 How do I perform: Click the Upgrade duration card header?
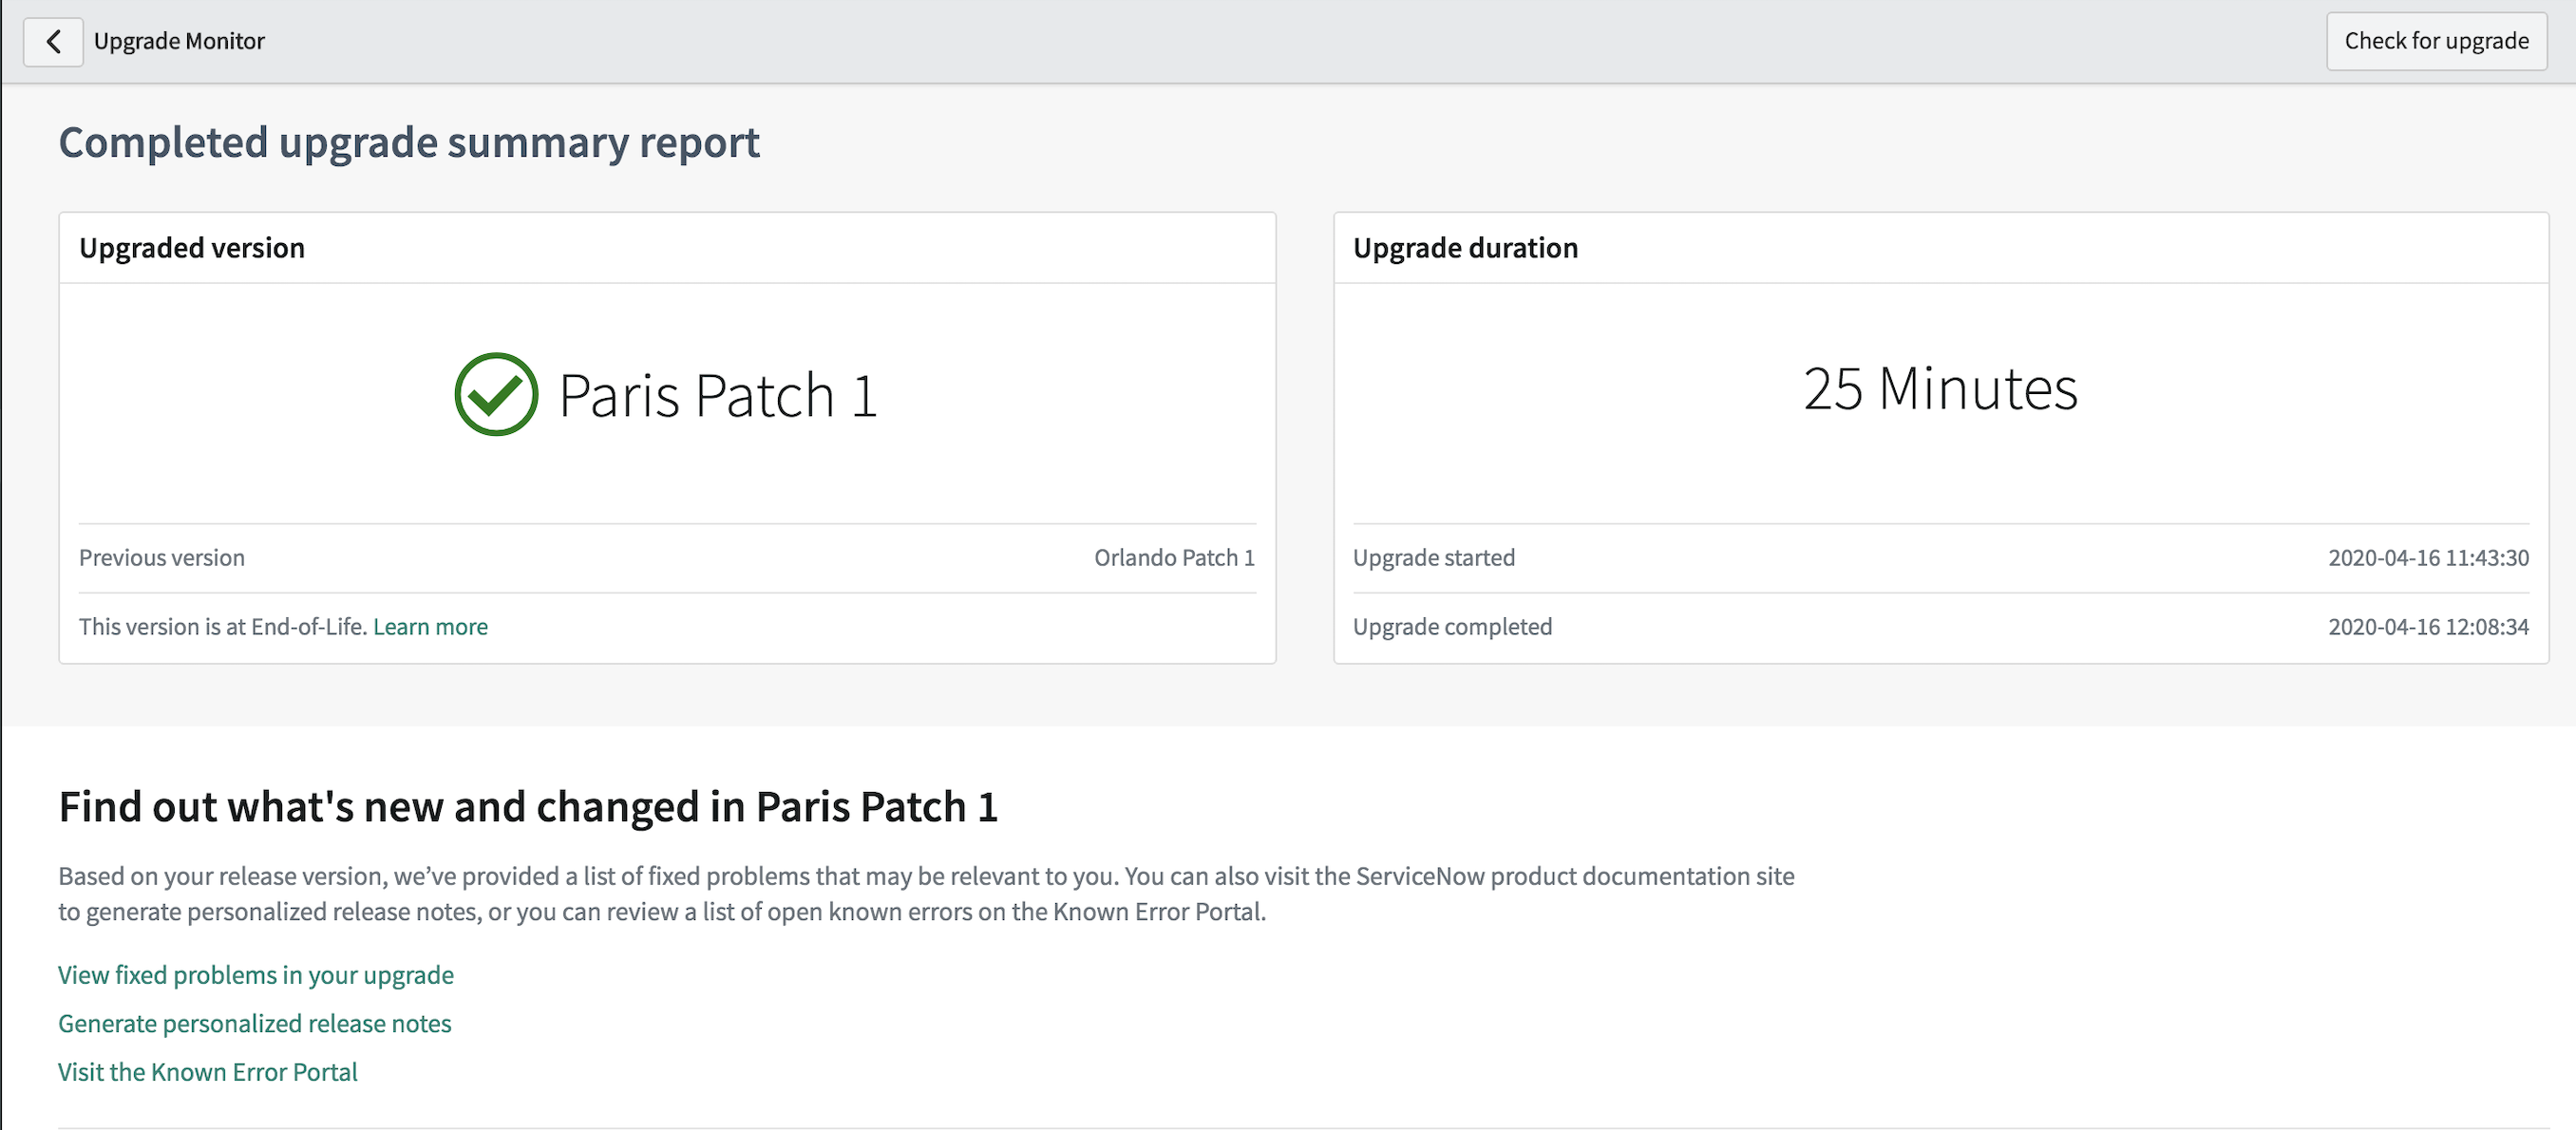coord(1941,248)
